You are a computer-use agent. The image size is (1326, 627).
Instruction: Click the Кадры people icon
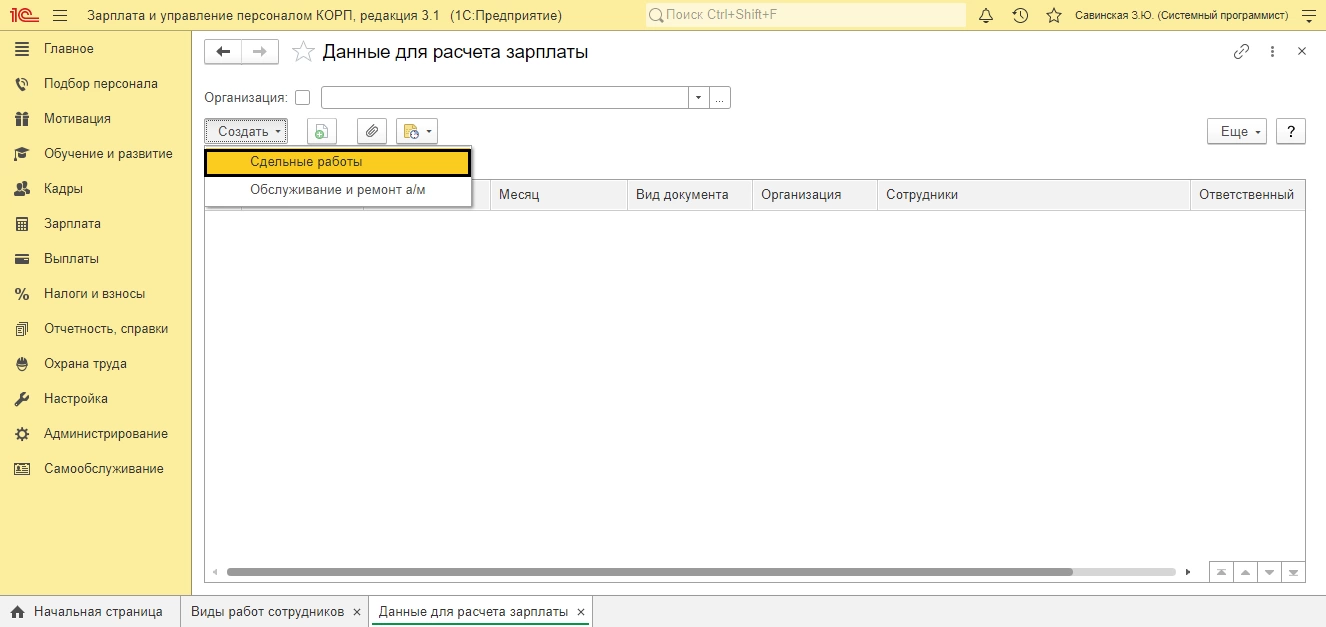(22, 189)
